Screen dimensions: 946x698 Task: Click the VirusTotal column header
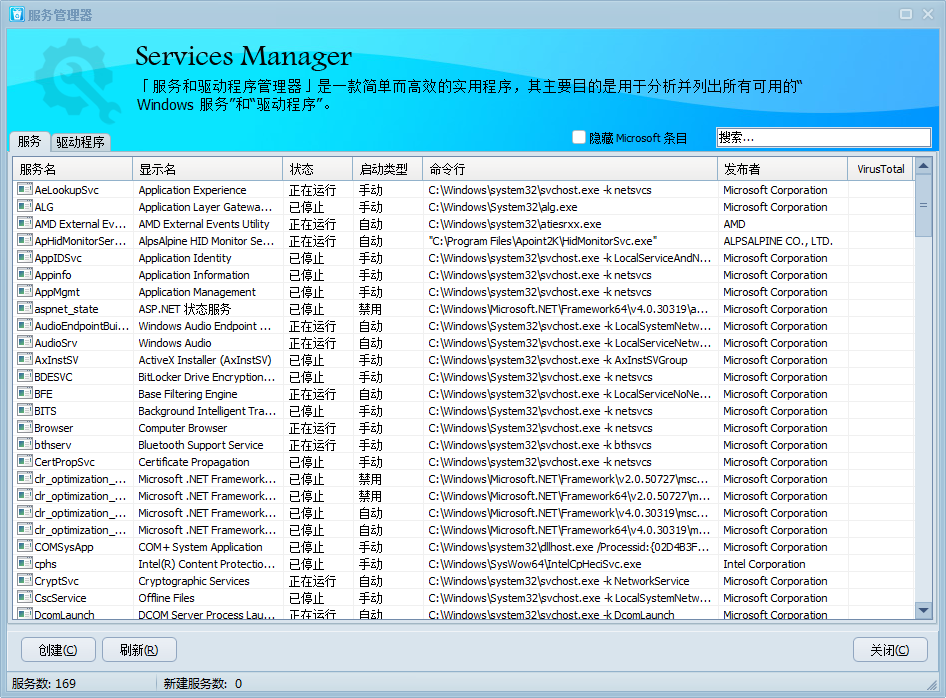[x=880, y=169]
